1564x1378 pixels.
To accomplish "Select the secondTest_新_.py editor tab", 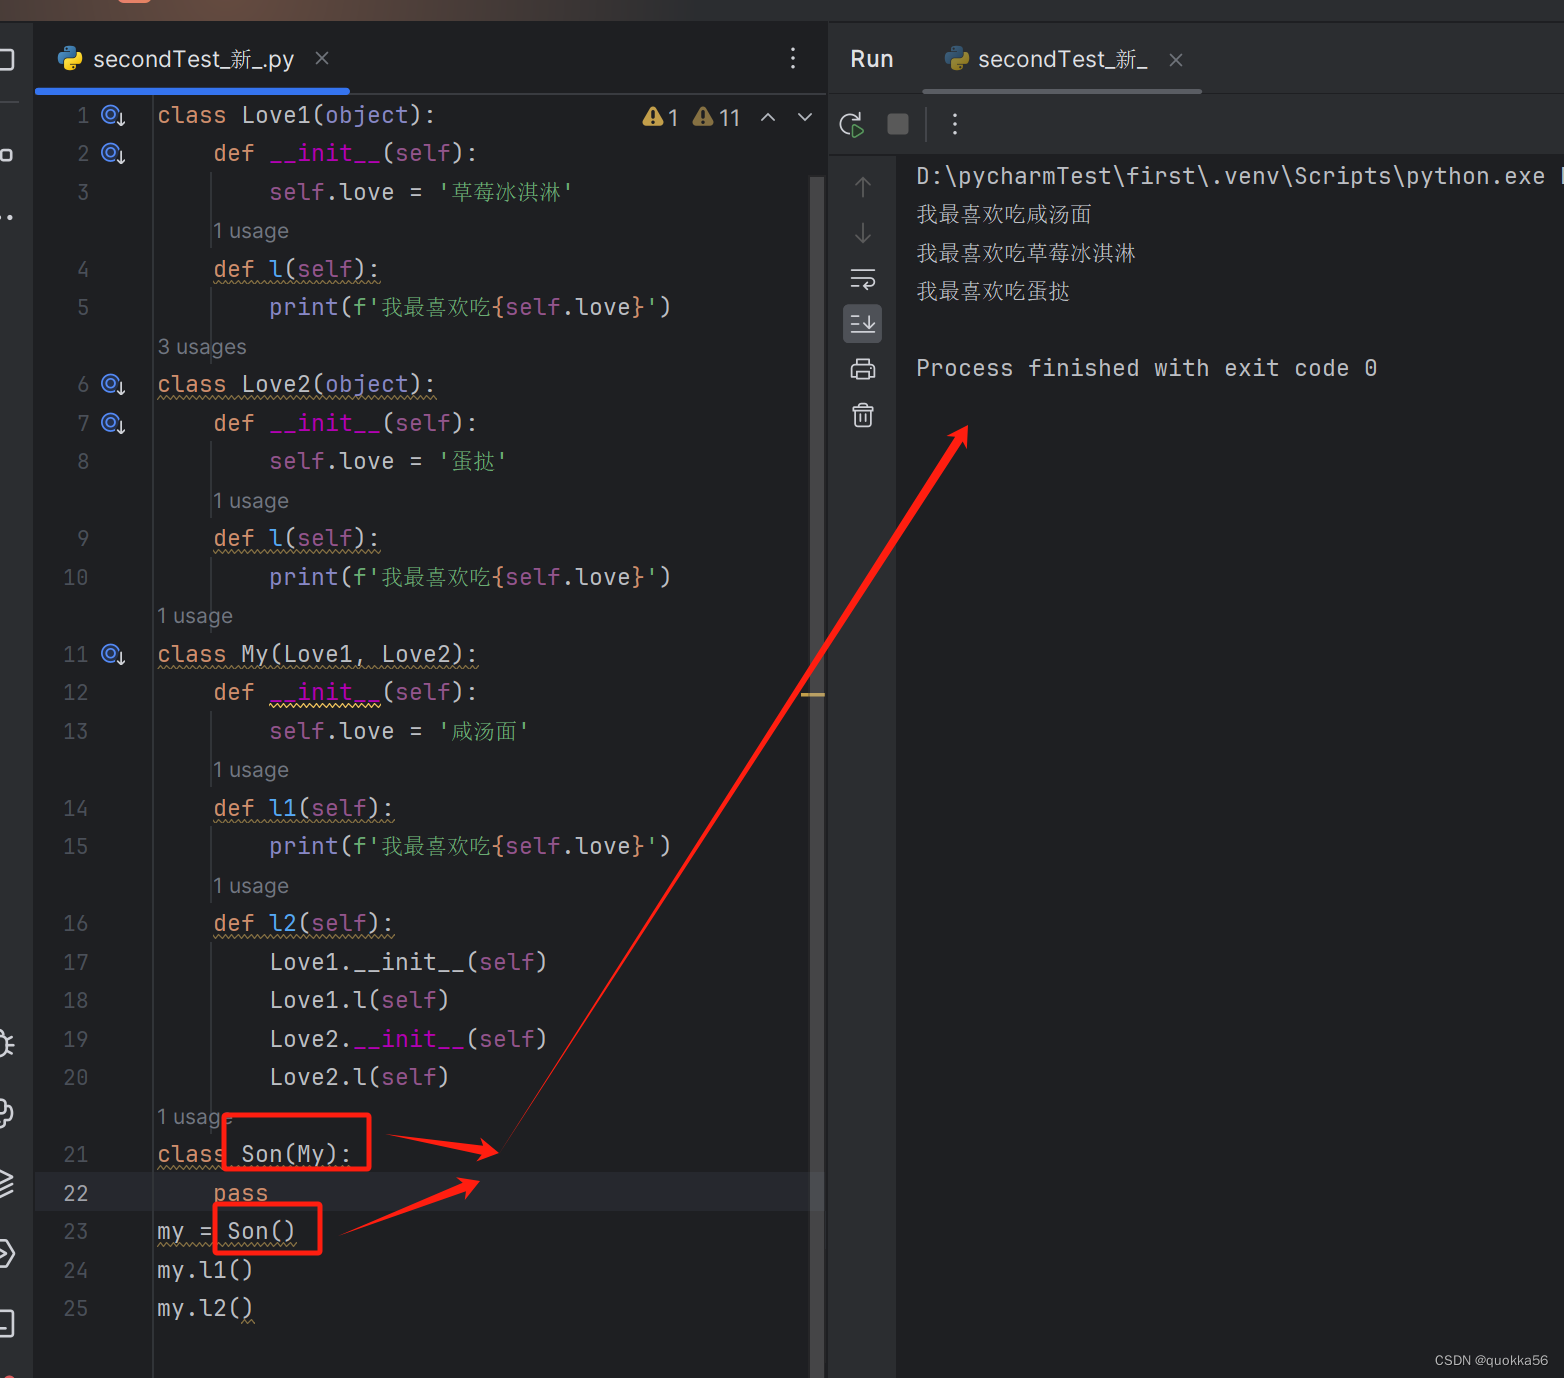I will coord(193,59).
